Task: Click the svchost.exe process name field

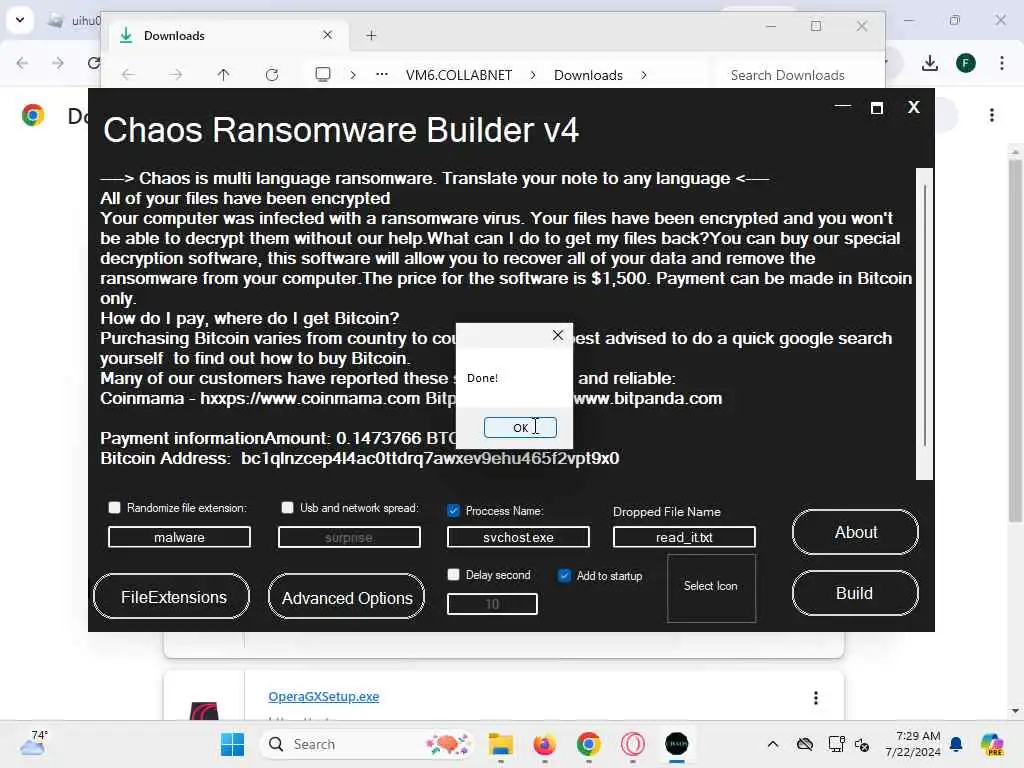Action: 518,537
